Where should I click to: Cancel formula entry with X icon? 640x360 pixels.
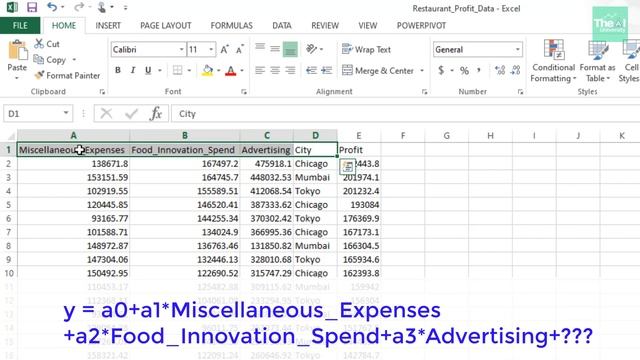106,113
